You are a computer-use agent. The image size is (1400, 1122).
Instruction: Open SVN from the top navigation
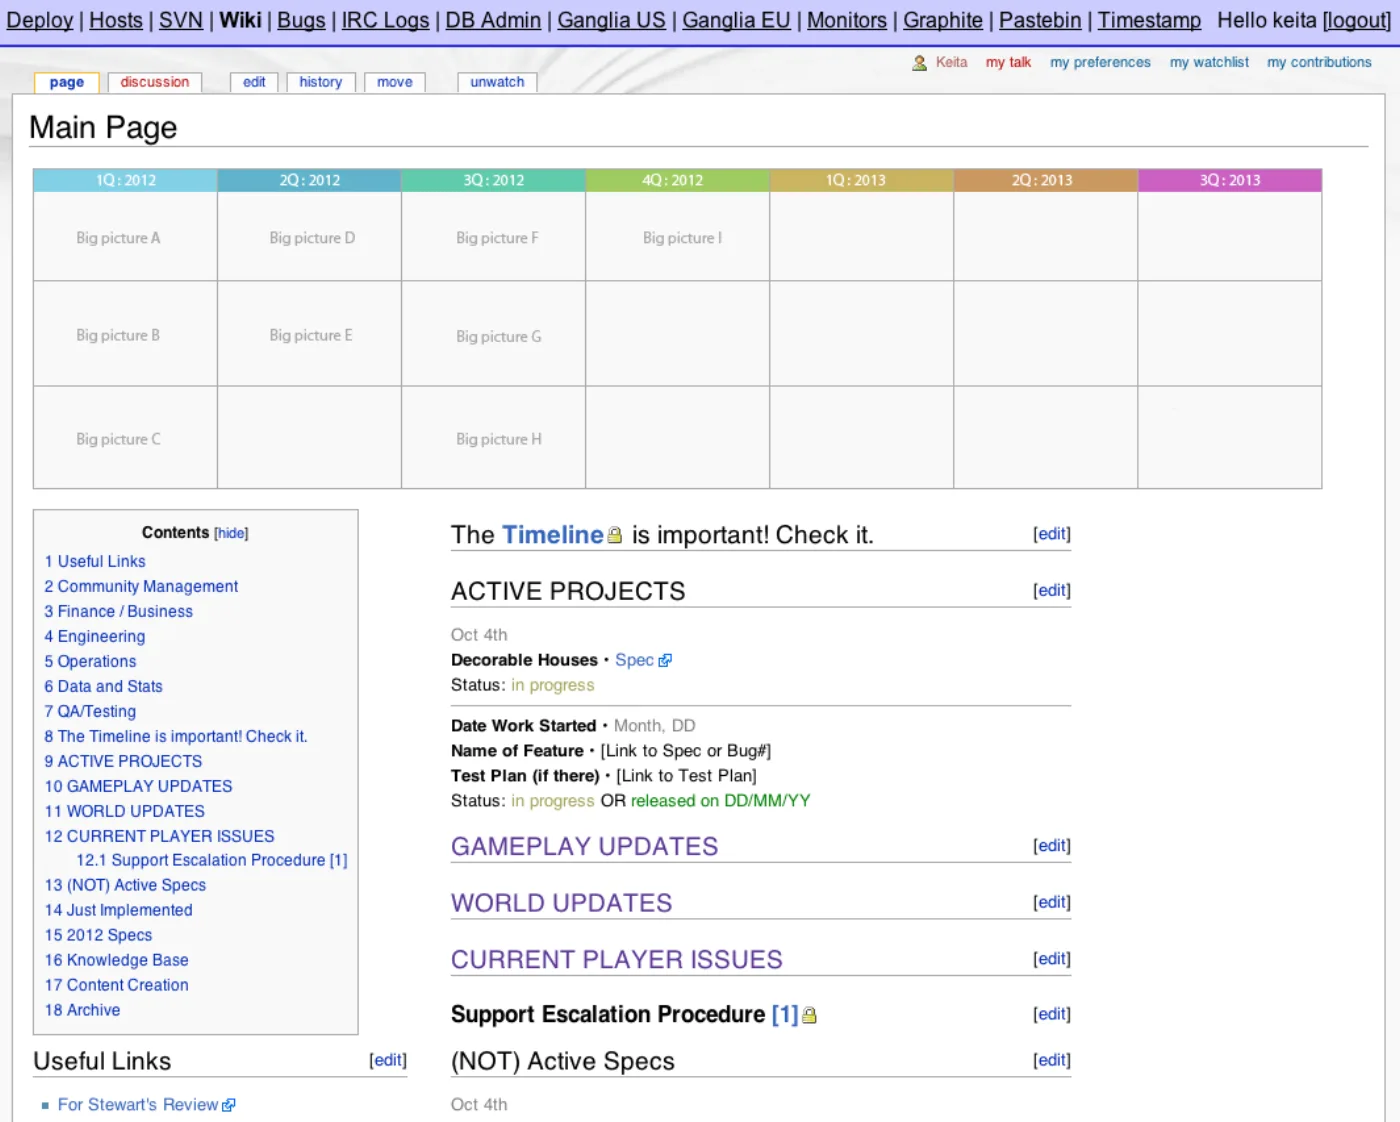(181, 20)
